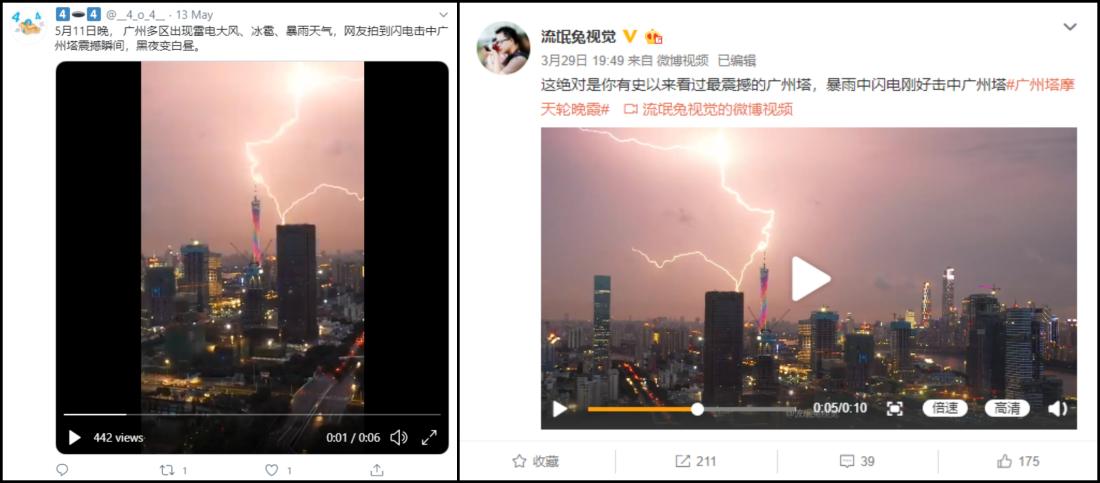Toggle mute on the Weibo video
The image size is (1100, 483).
tap(1057, 409)
